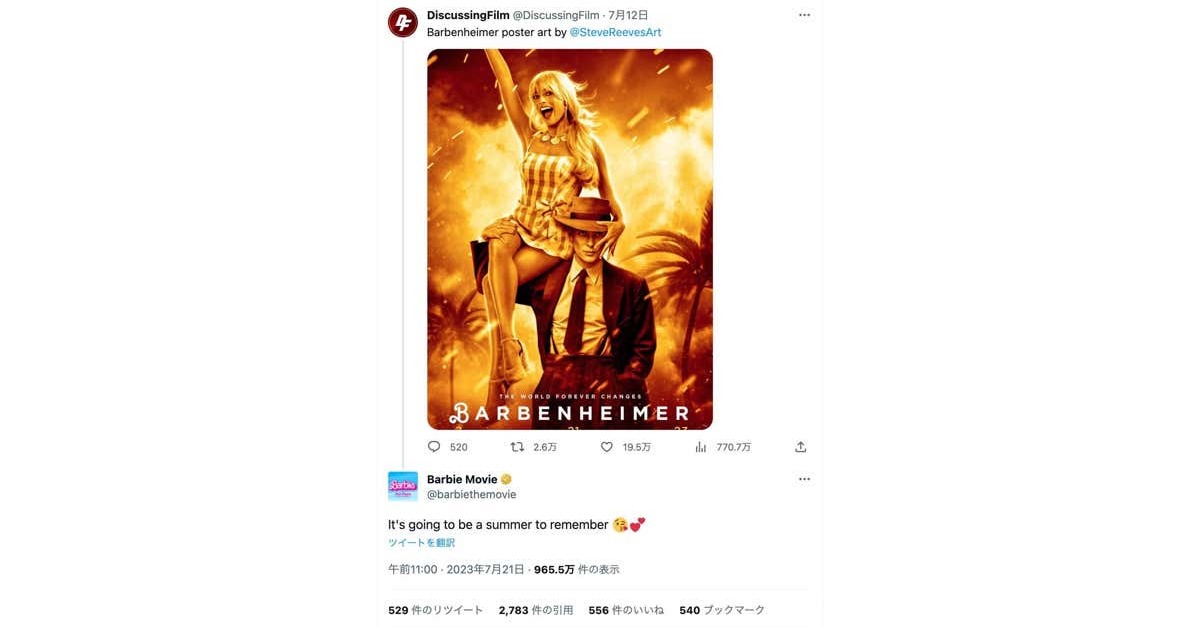Click ツイートを翻訳 to translate the tweet
Screen dimensions: 1200x628
pos(421,543)
